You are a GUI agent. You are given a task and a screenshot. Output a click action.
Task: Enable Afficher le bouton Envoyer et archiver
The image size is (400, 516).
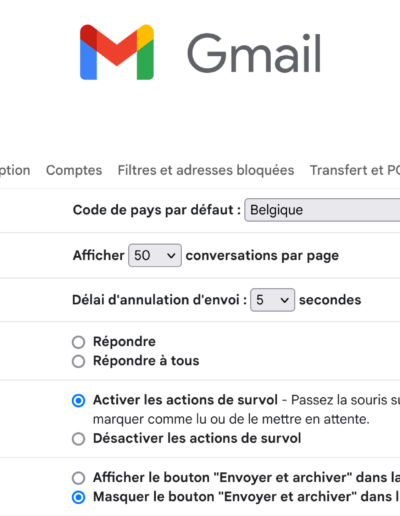(x=78, y=478)
